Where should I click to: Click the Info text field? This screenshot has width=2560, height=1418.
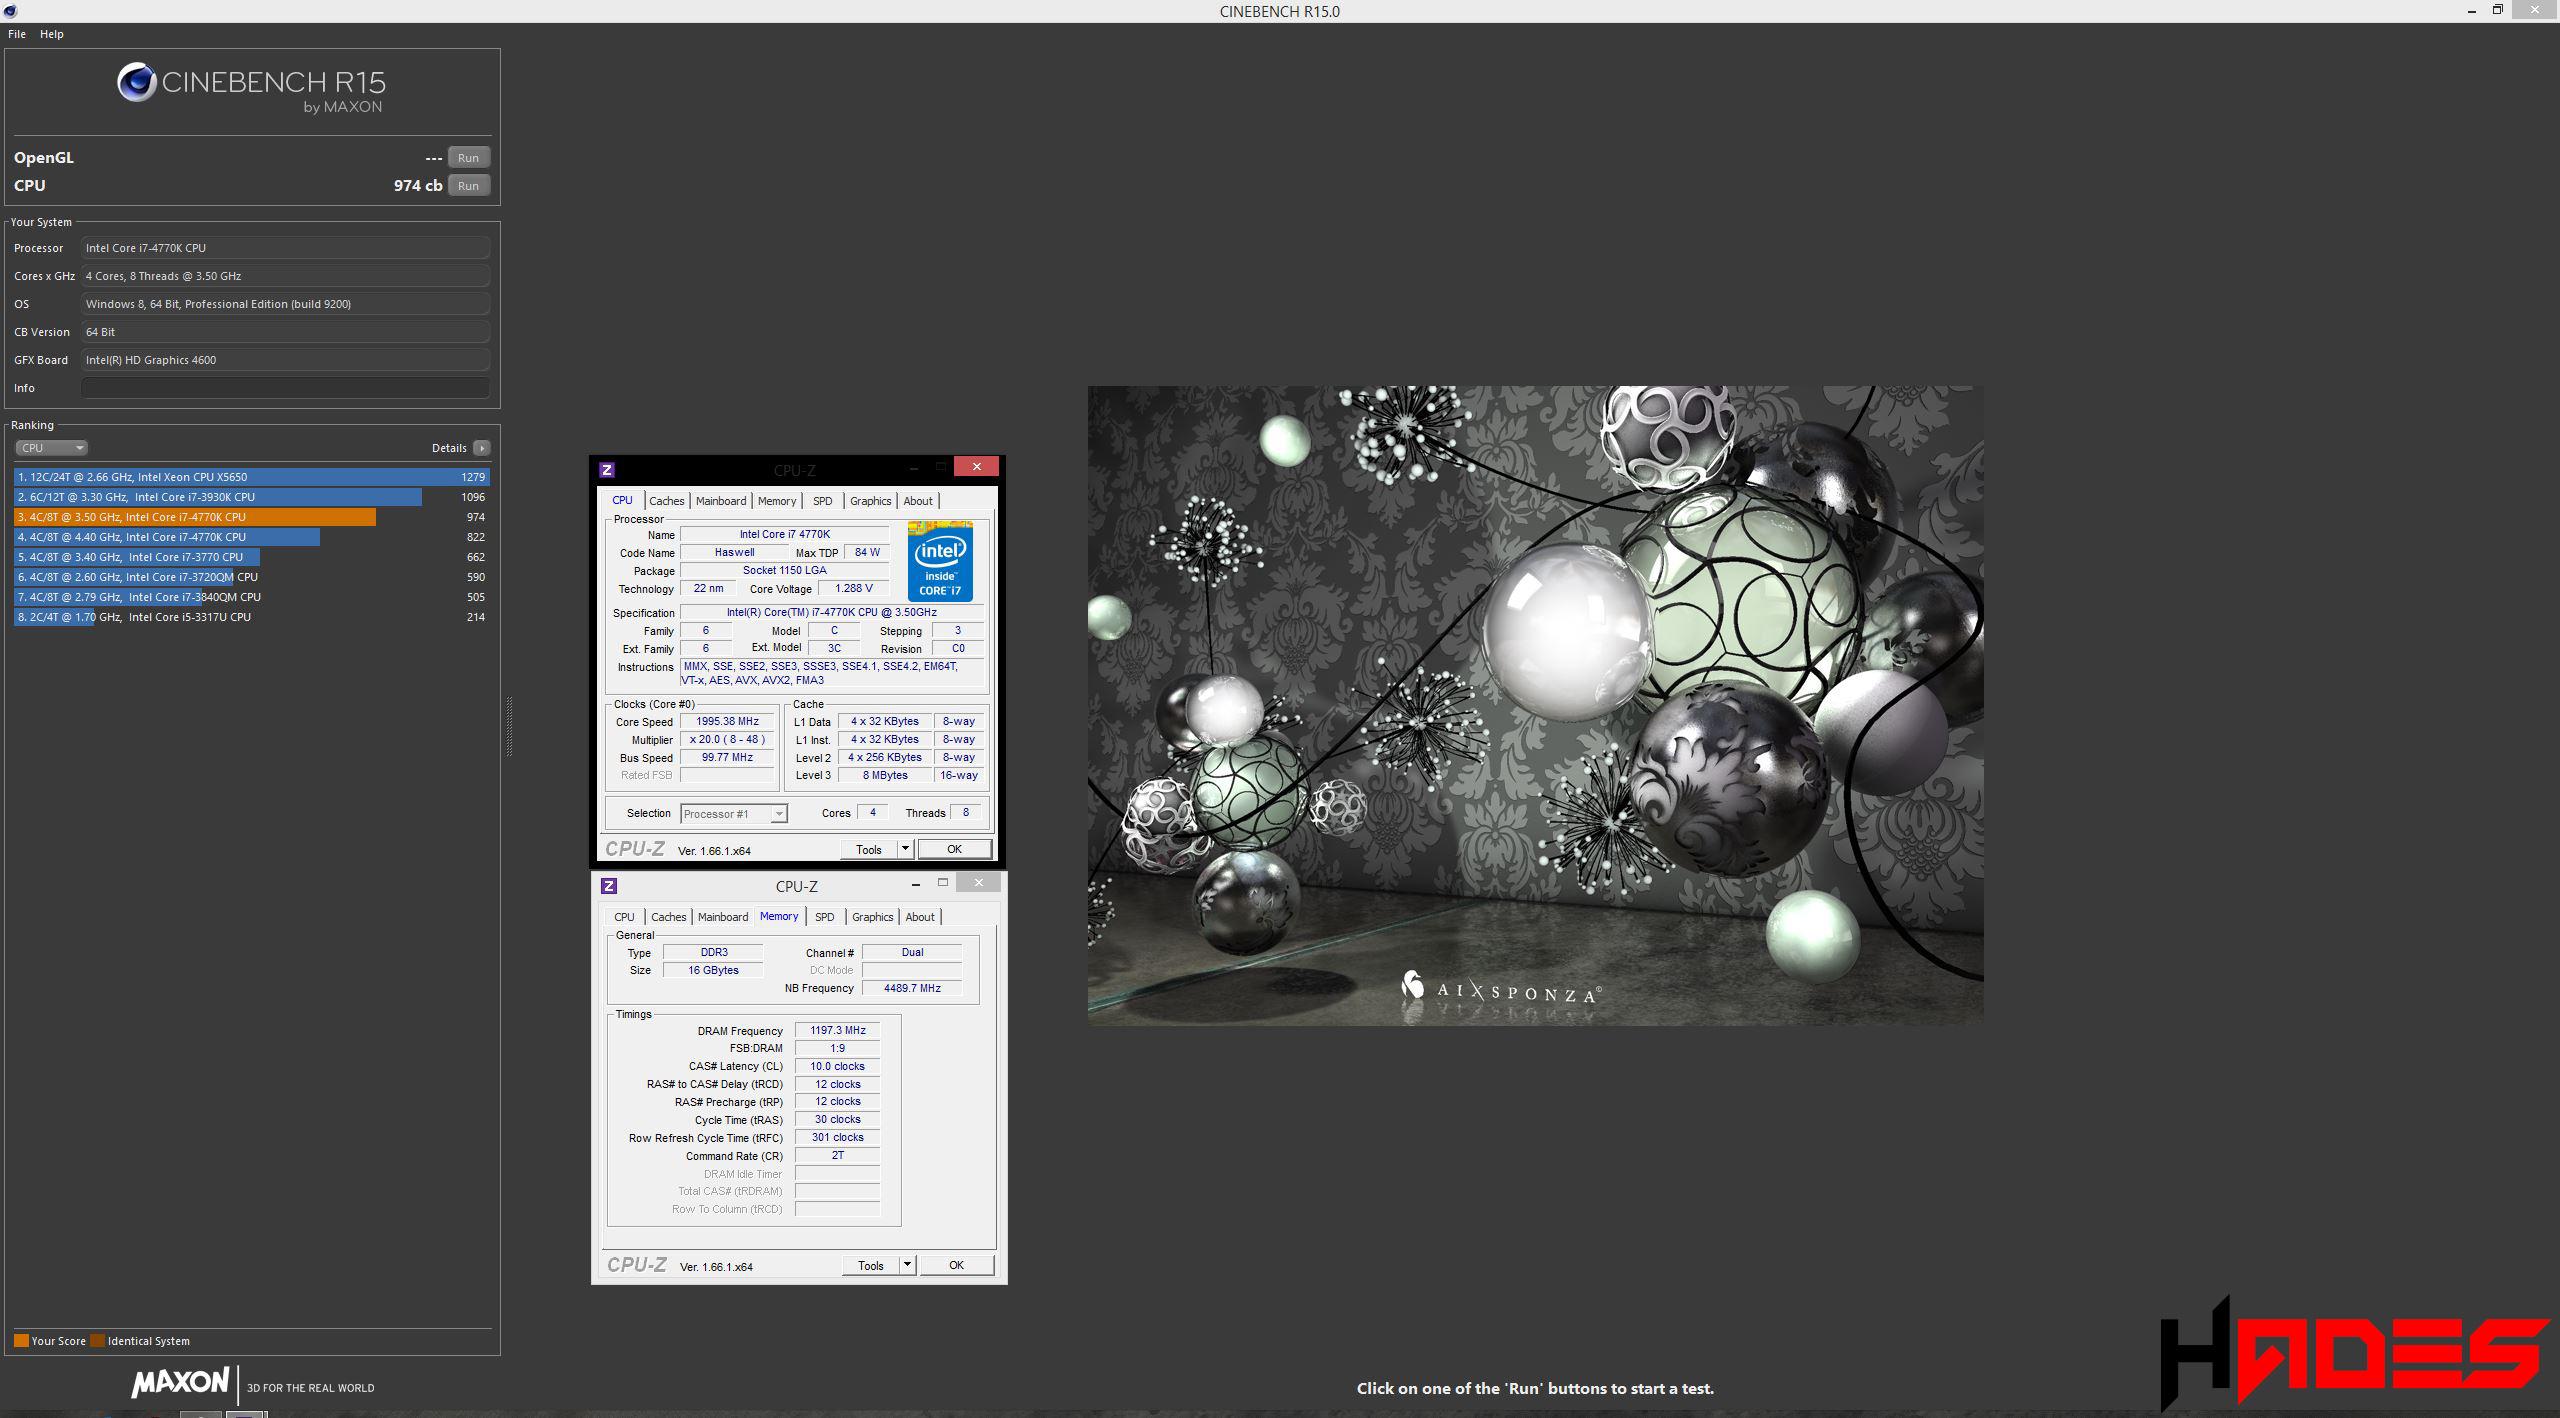tap(285, 388)
